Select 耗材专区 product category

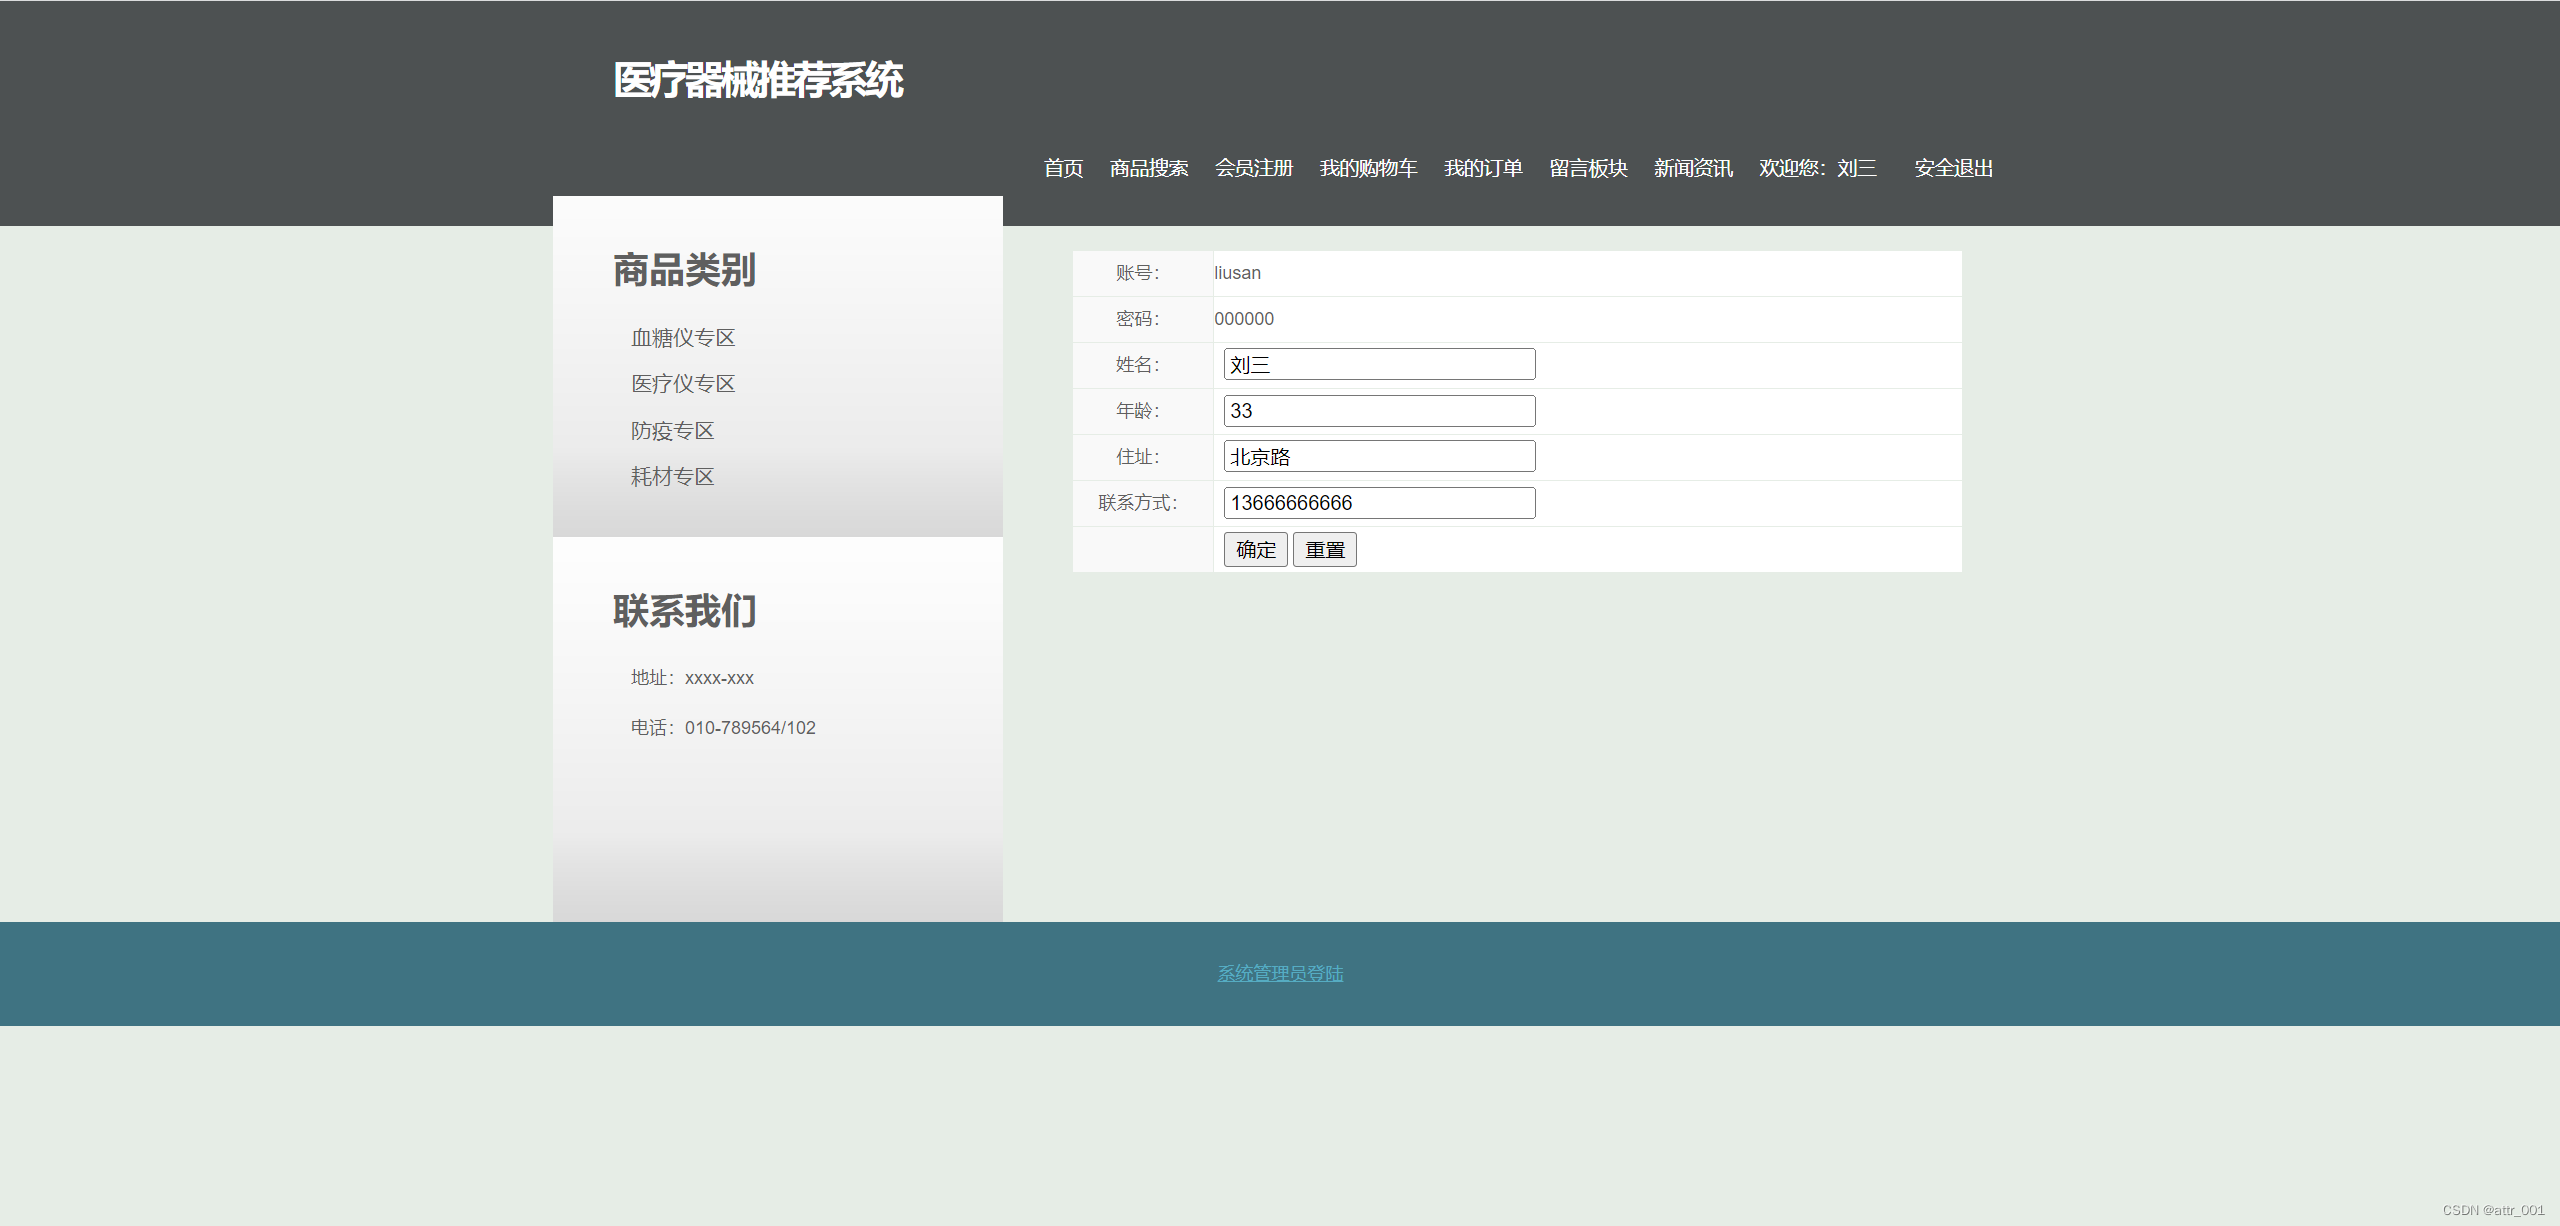point(672,477)
